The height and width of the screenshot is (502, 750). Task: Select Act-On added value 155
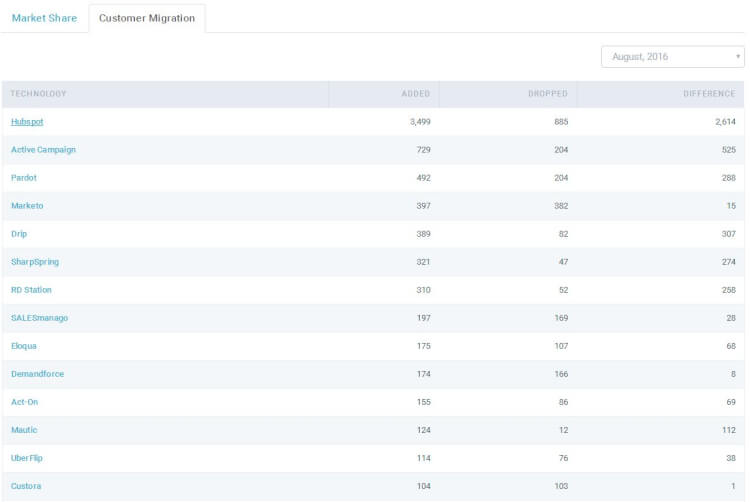pyautogui.click(x=423, y=402)
